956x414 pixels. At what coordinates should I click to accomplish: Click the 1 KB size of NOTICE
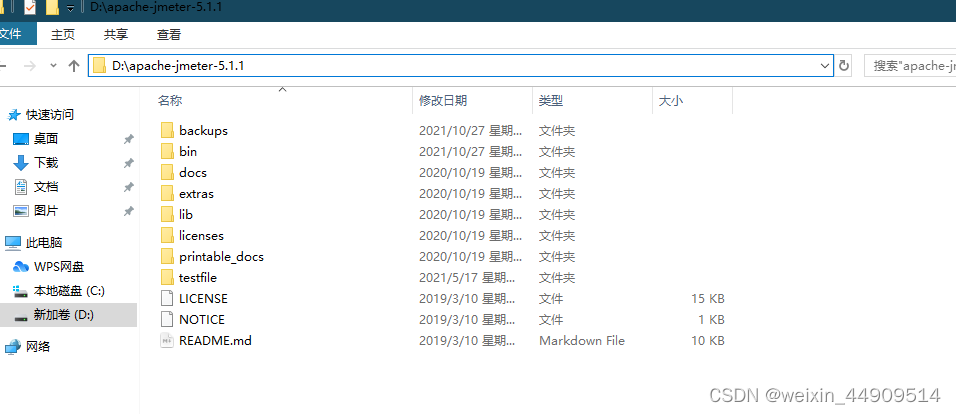712,319
